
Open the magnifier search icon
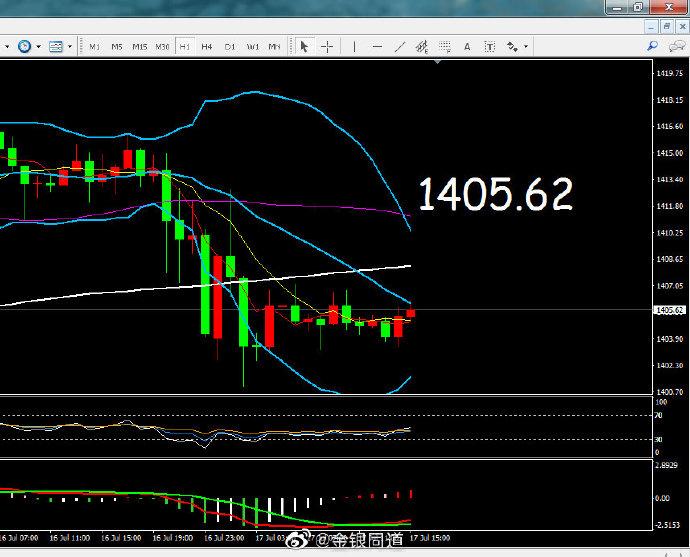pos(652,46)
